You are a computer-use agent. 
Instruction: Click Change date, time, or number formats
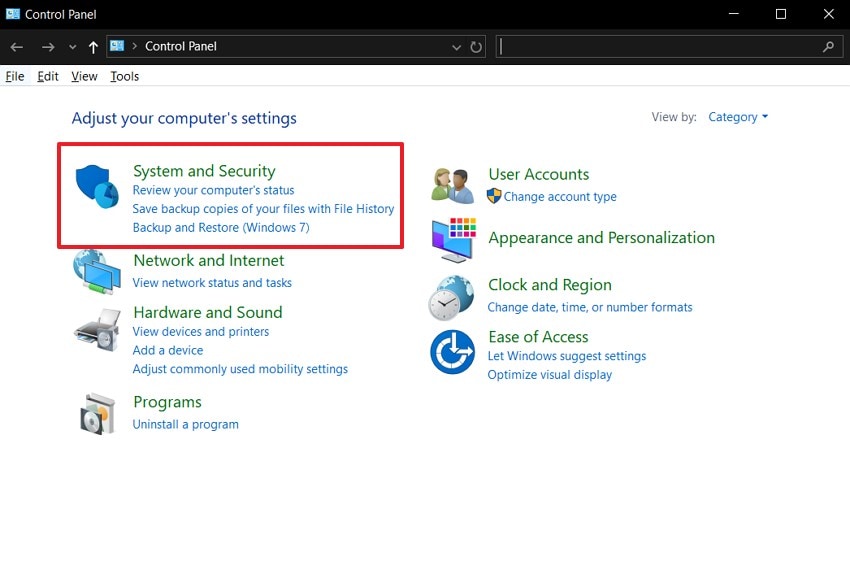(590, 307)
